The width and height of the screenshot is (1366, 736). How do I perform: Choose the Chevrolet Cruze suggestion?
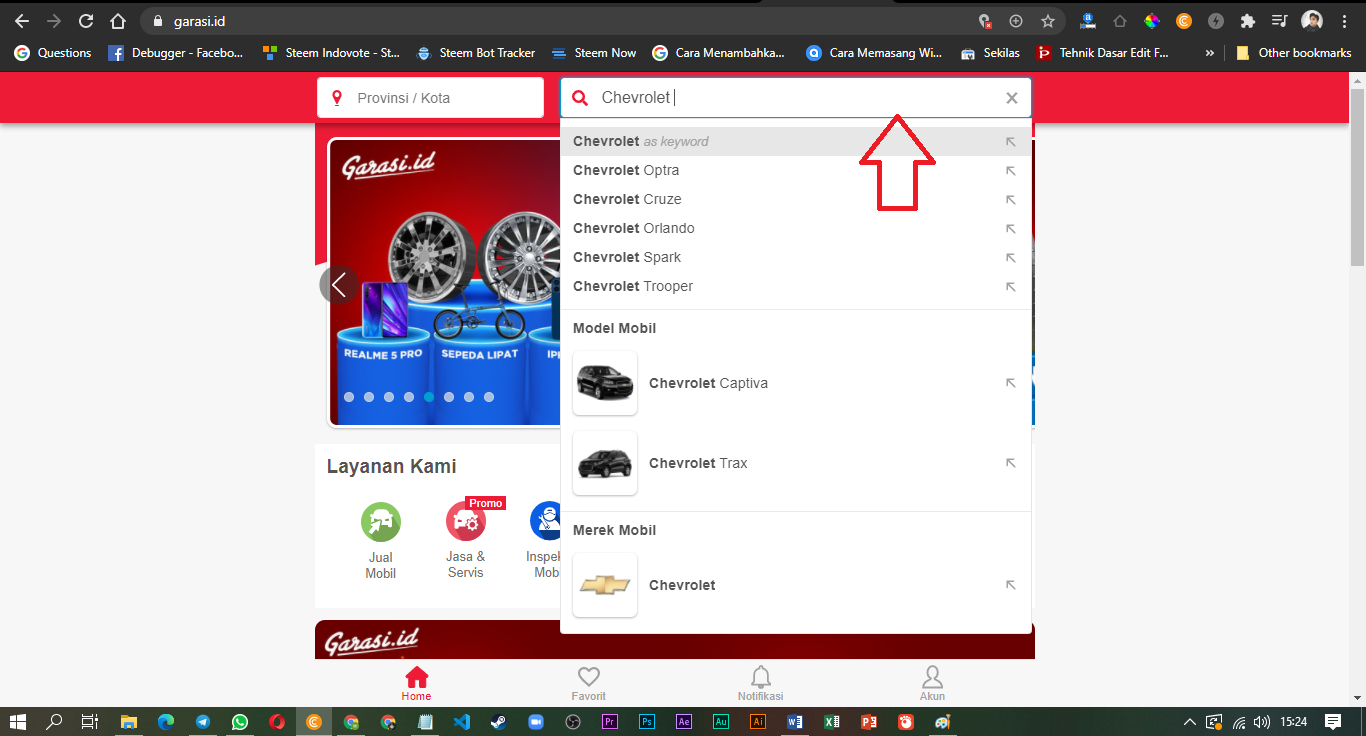[795, 199]
